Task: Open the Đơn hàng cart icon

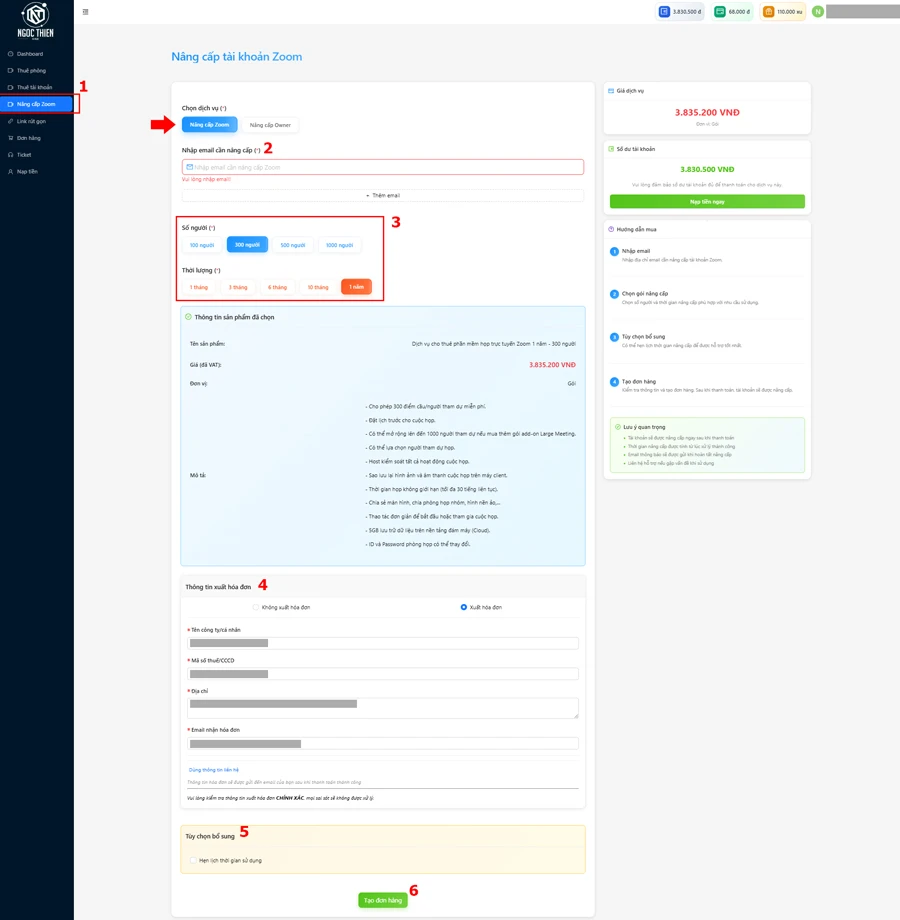Action: [x=11, y=138]
